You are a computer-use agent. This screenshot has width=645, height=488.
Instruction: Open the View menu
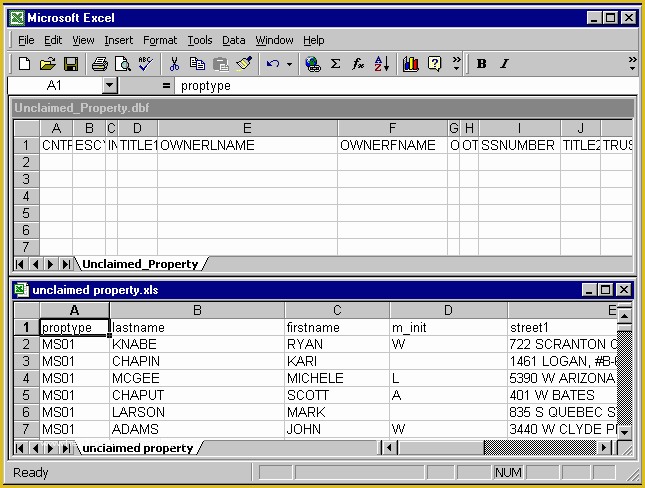(83, 40)
